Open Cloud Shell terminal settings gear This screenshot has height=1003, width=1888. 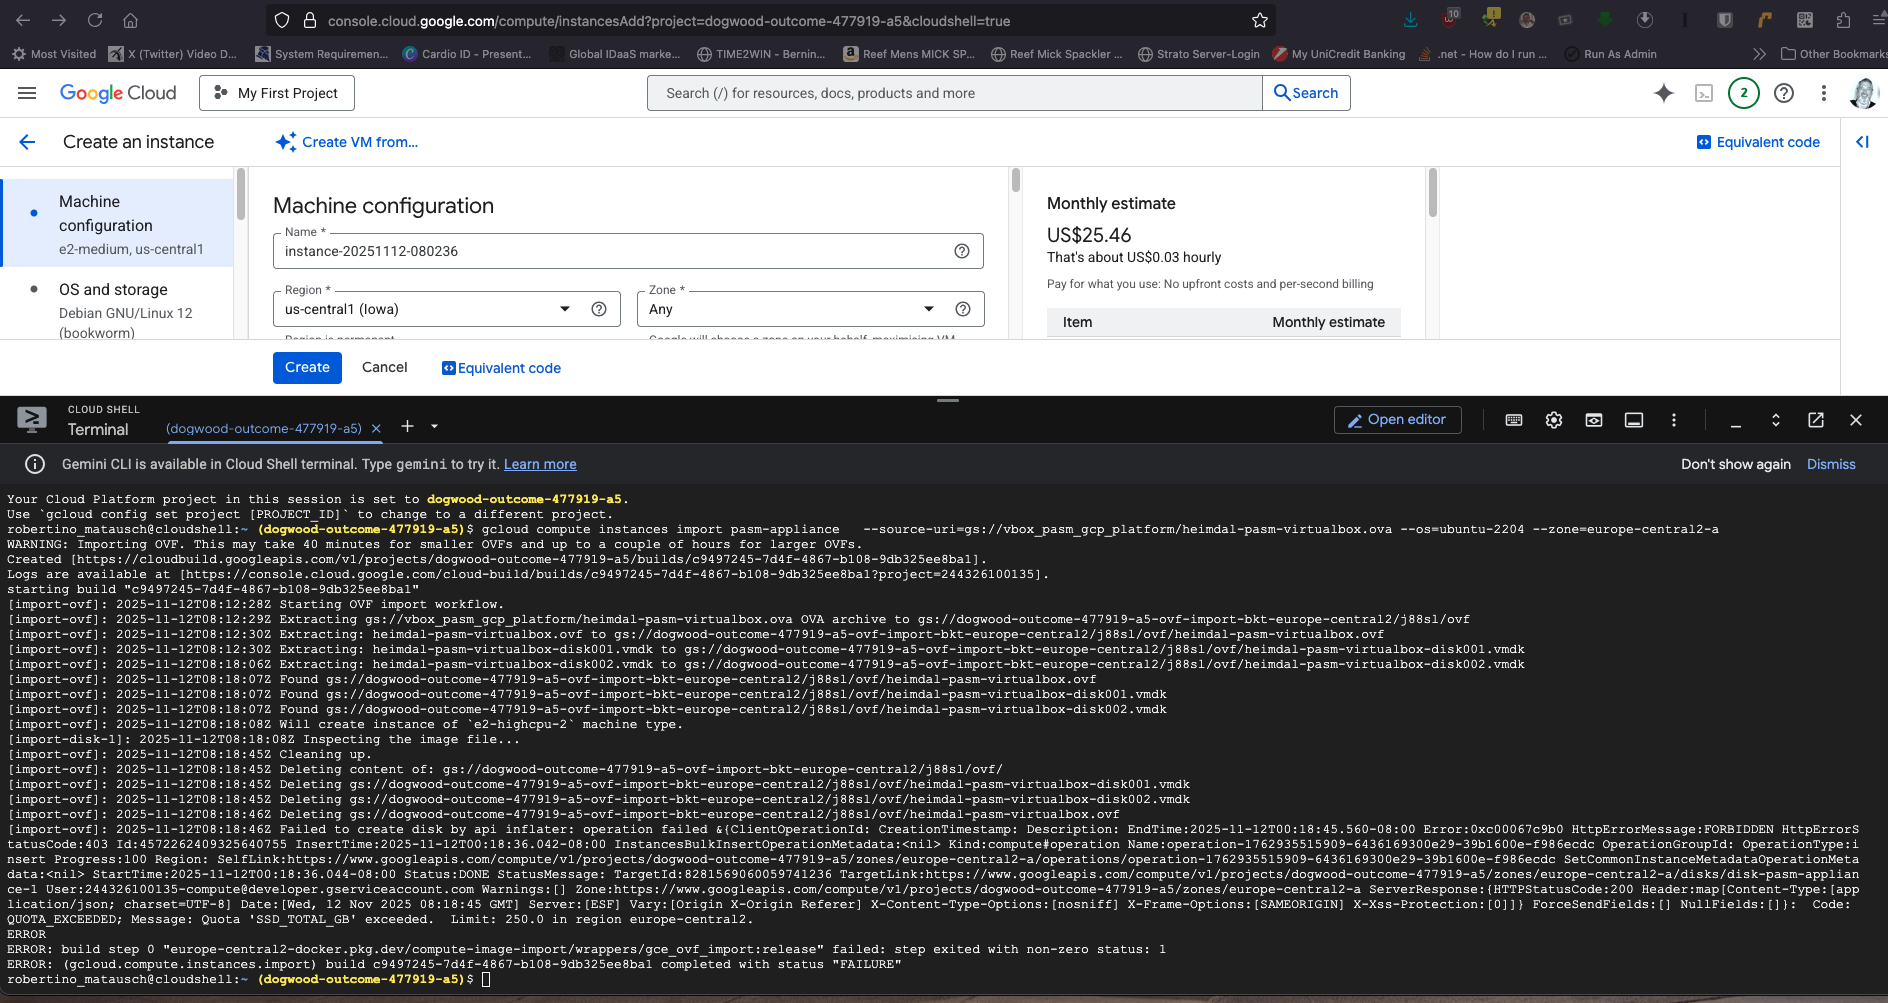click(1554, 420)
